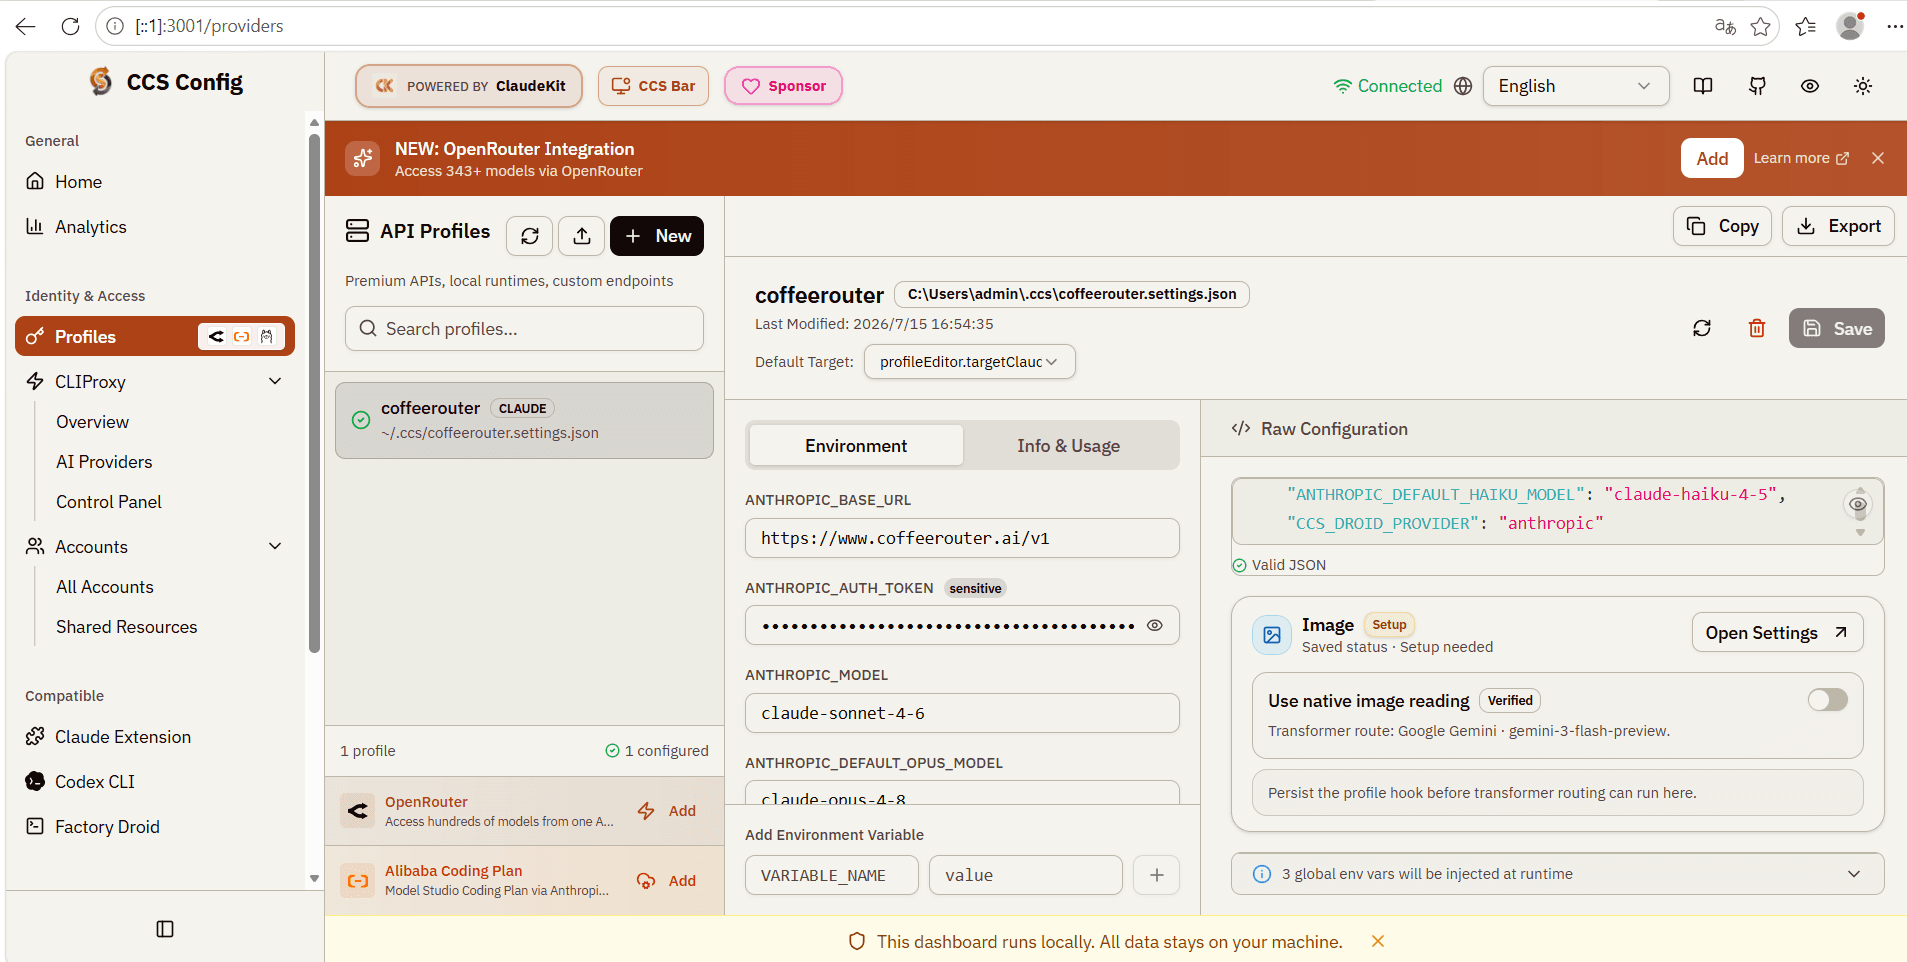Click the connection globe icon

click(1463, 86)
